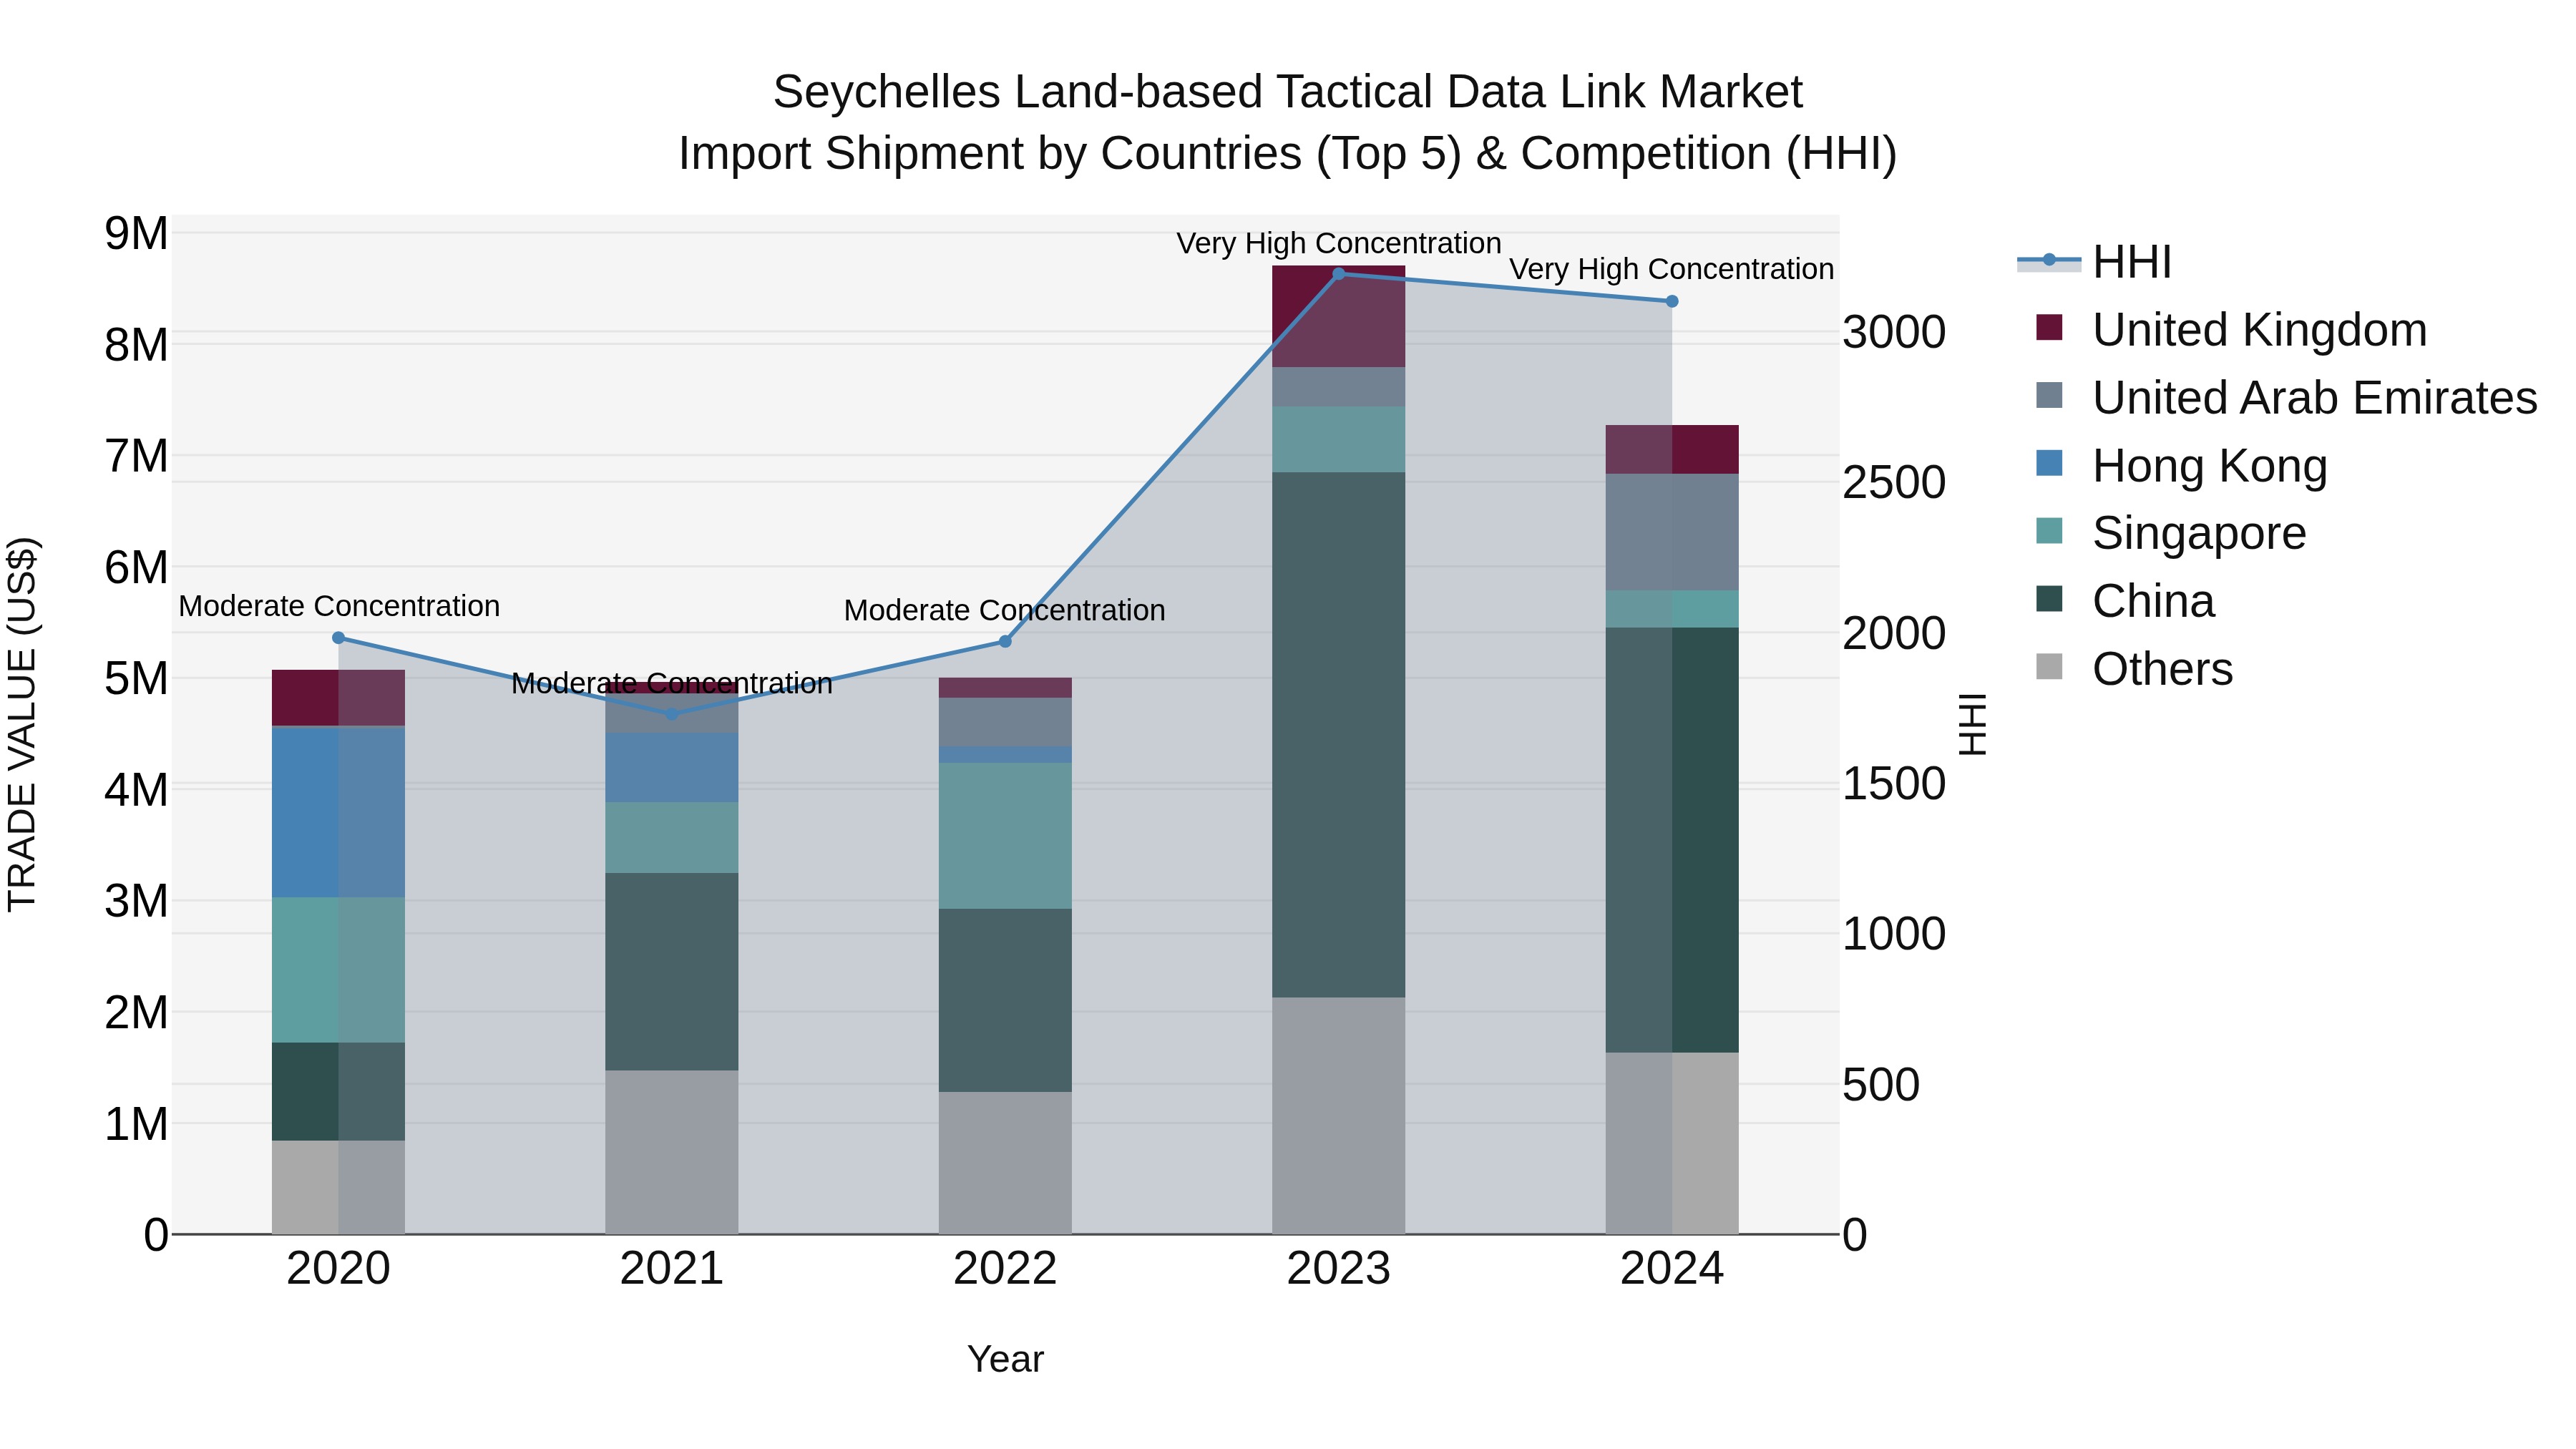The image size is (2576, 1449).
Task: Click the Others gray legend swatch
Action: [x=2049, y=667]
